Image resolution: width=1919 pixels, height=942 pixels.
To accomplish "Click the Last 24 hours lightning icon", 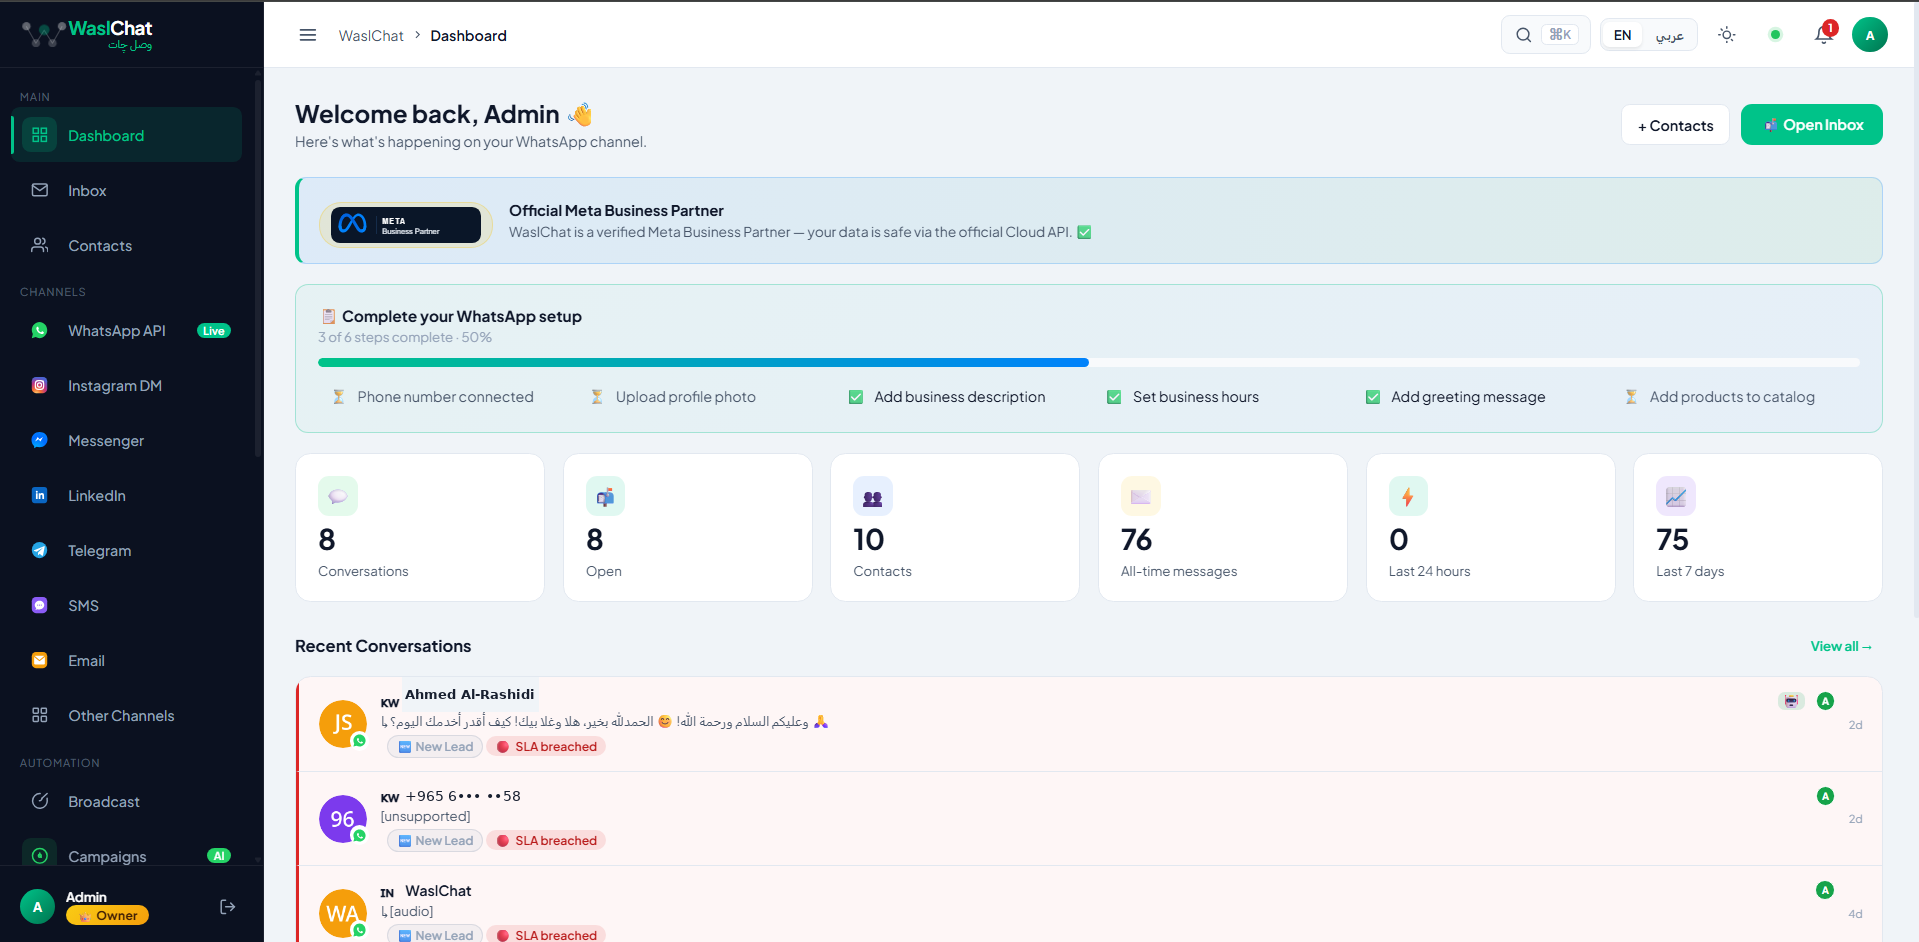I will tap(1408, 496).
